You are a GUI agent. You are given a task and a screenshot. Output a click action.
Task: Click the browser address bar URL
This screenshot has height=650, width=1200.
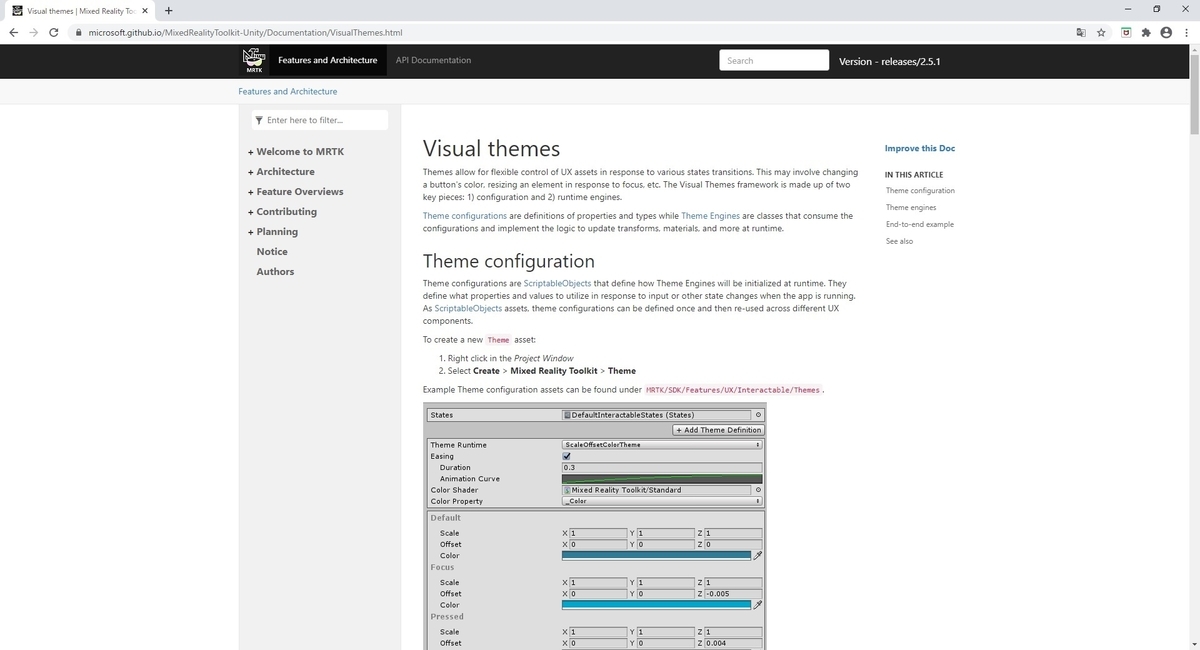click(x=245, y=32)
